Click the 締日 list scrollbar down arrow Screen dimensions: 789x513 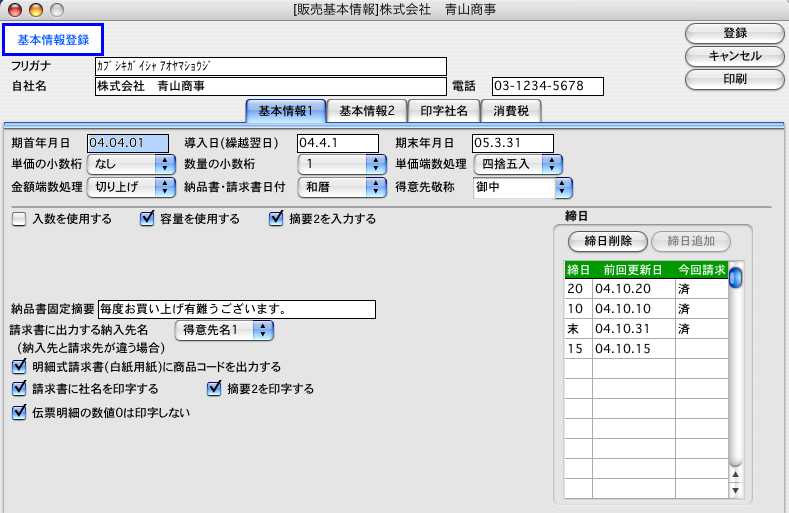[735, 491]
